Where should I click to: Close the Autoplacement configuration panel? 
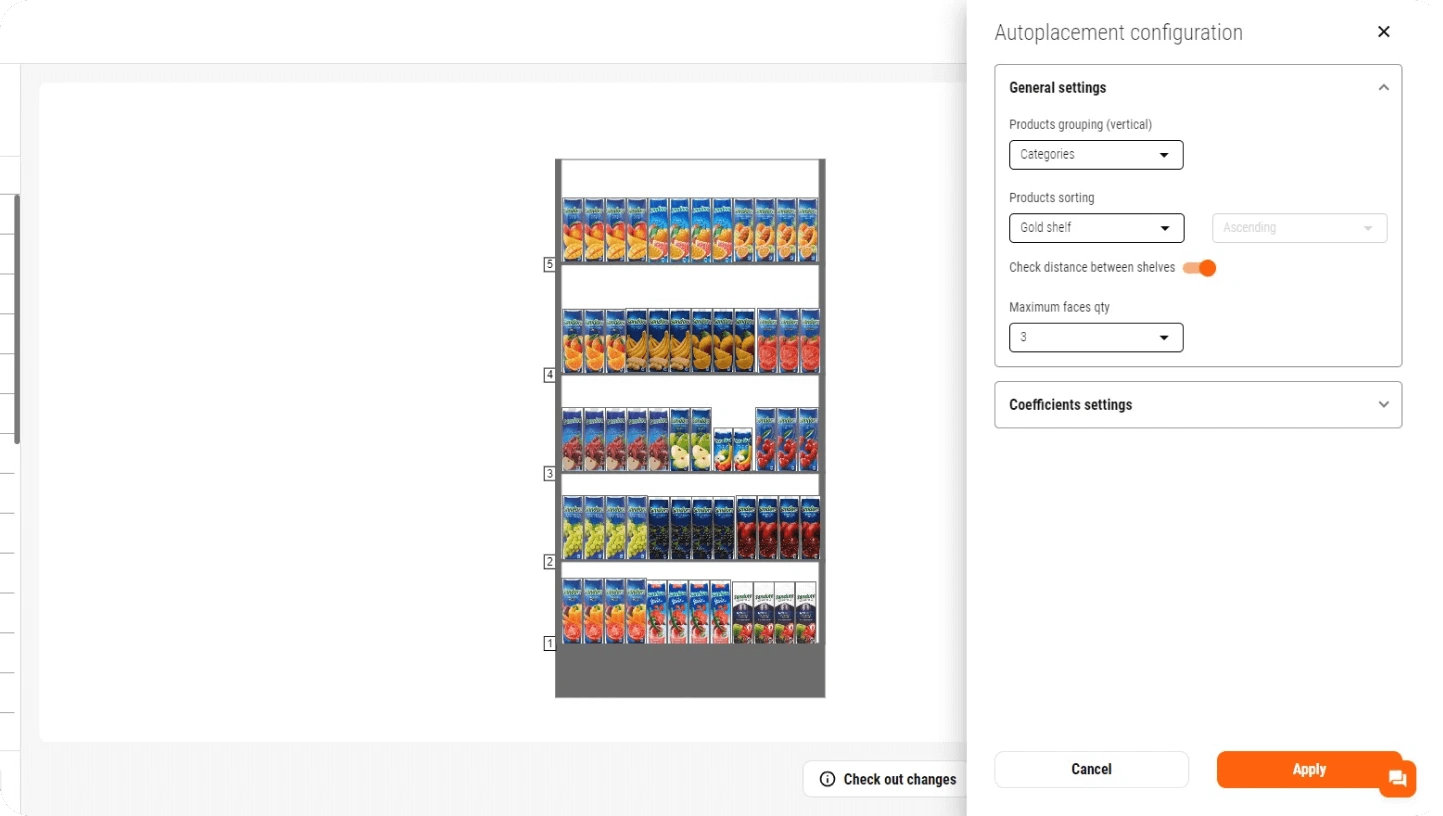click(x=1383, y=32)
